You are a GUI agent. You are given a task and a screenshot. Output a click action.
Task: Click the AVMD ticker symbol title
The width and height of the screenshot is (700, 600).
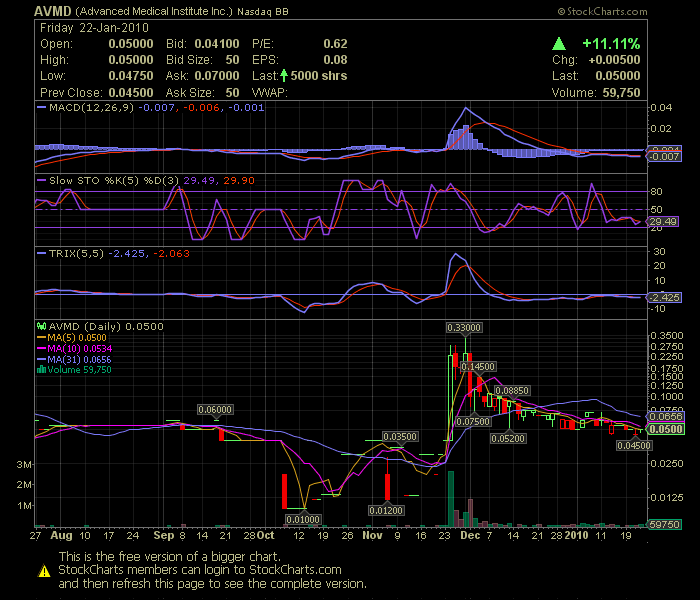pyautogui.click(x=53, y=11)
